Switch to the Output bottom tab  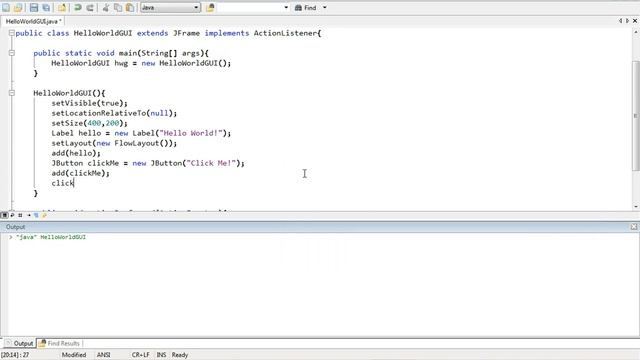(x=20, y=343)
